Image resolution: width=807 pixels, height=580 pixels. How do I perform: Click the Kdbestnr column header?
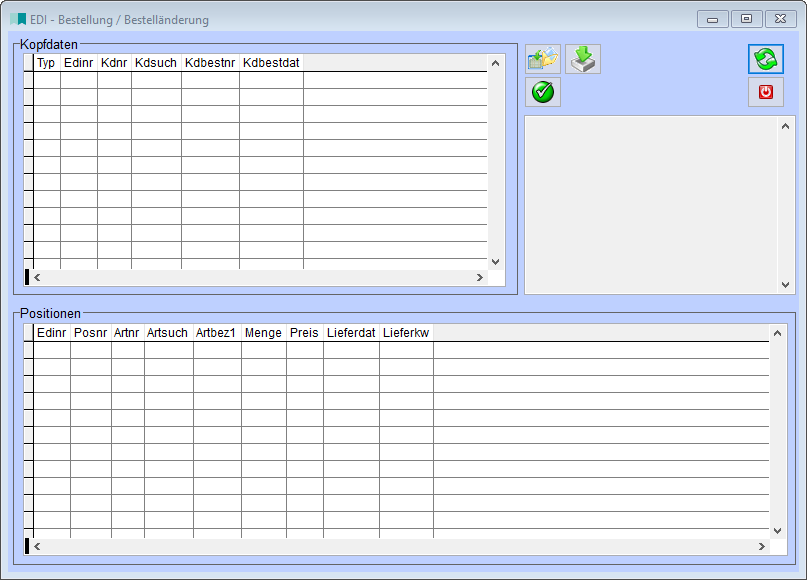click(210, 63)
